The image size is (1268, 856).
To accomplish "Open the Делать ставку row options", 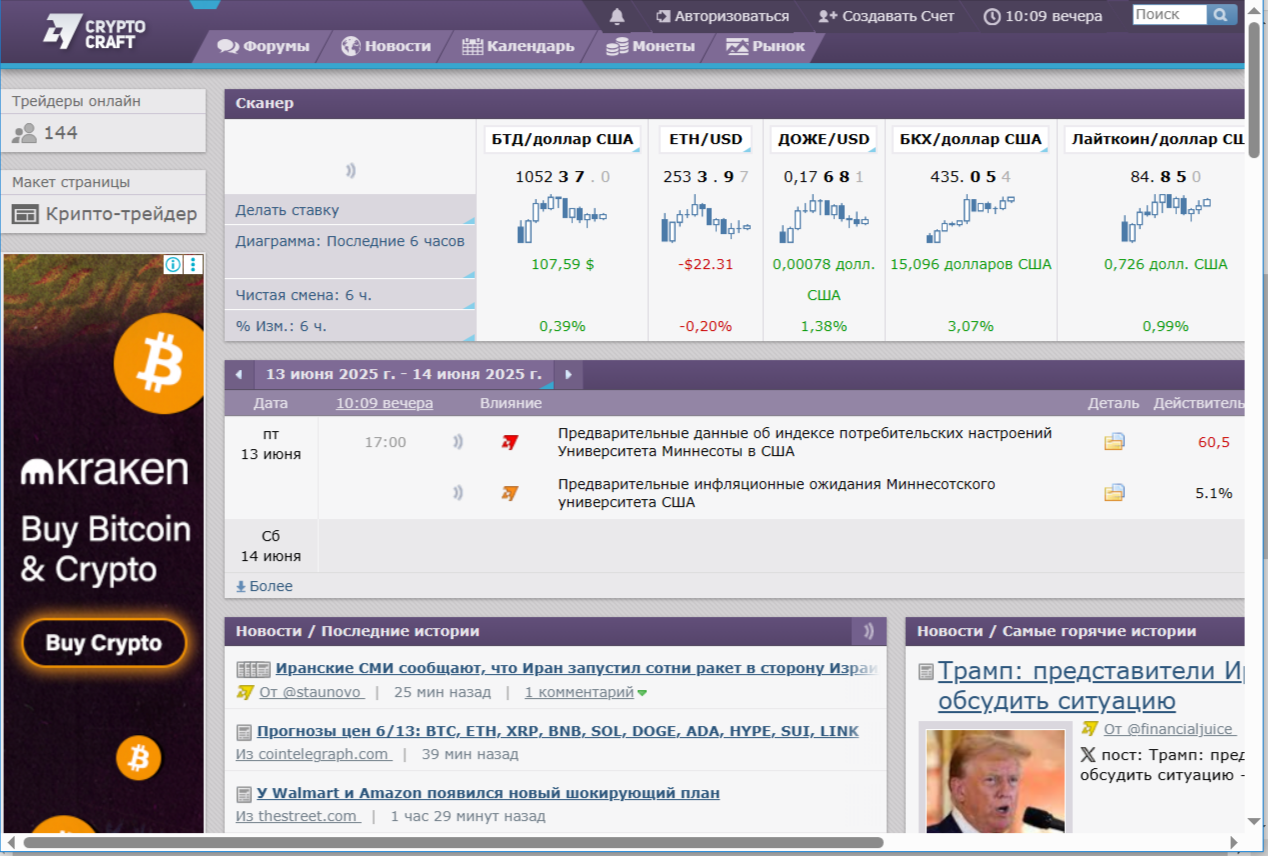I will pyautogui.click(x=350, y=210).
